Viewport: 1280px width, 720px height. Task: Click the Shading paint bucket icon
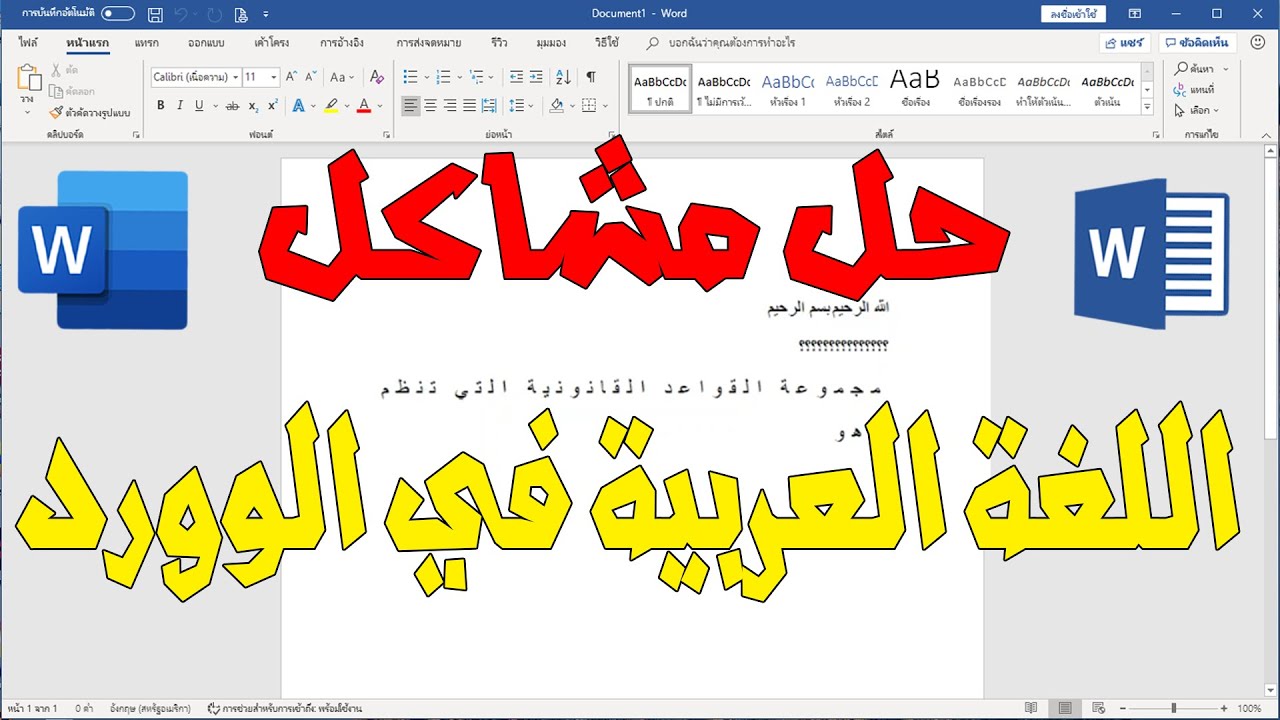557,105
